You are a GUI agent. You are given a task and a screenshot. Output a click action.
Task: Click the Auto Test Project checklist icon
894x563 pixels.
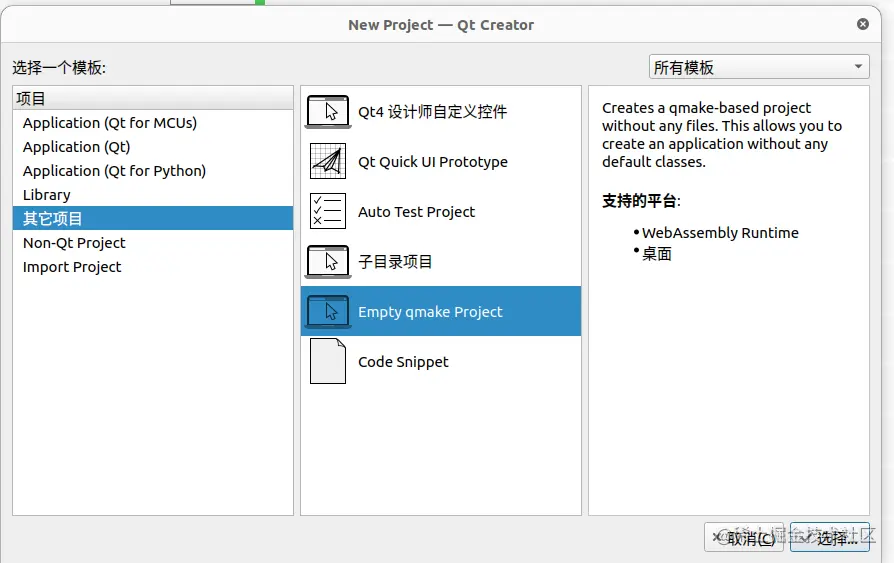tap(328, 212)
